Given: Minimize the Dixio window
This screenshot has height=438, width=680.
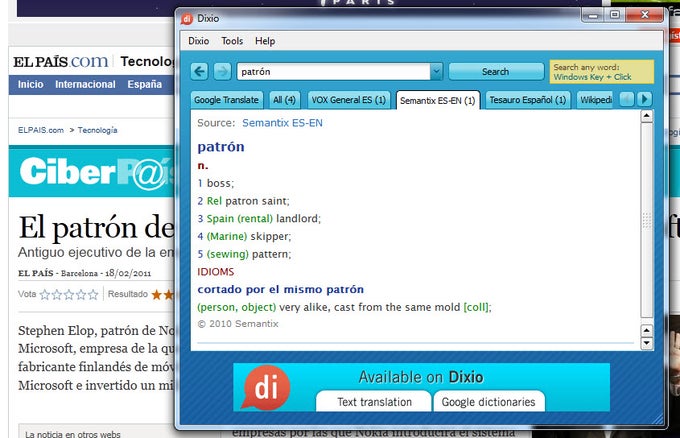Looking at the screenshot, I should pos(593,15).
